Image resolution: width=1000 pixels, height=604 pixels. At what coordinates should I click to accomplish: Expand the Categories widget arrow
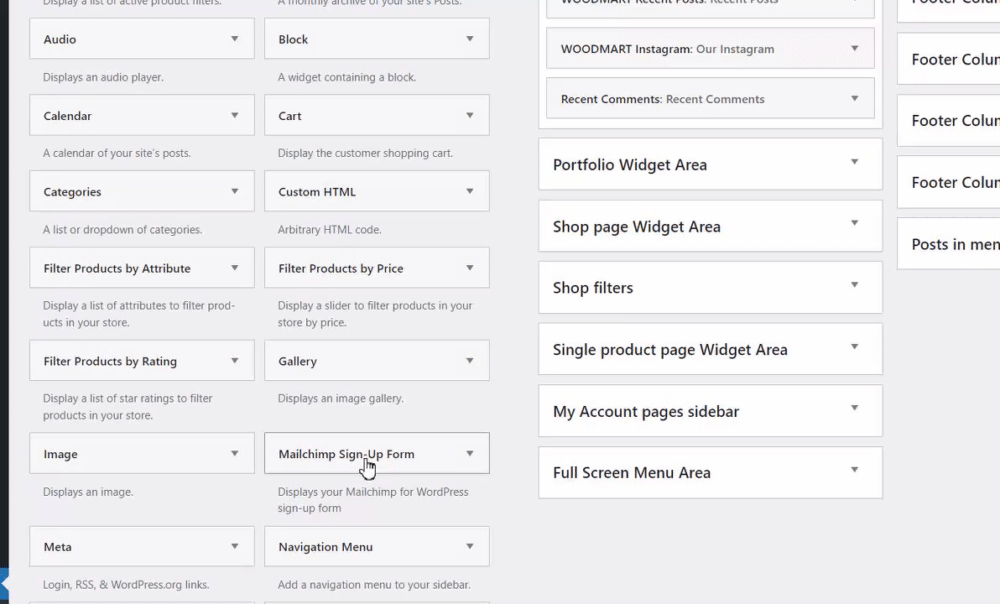pos(235,192)
